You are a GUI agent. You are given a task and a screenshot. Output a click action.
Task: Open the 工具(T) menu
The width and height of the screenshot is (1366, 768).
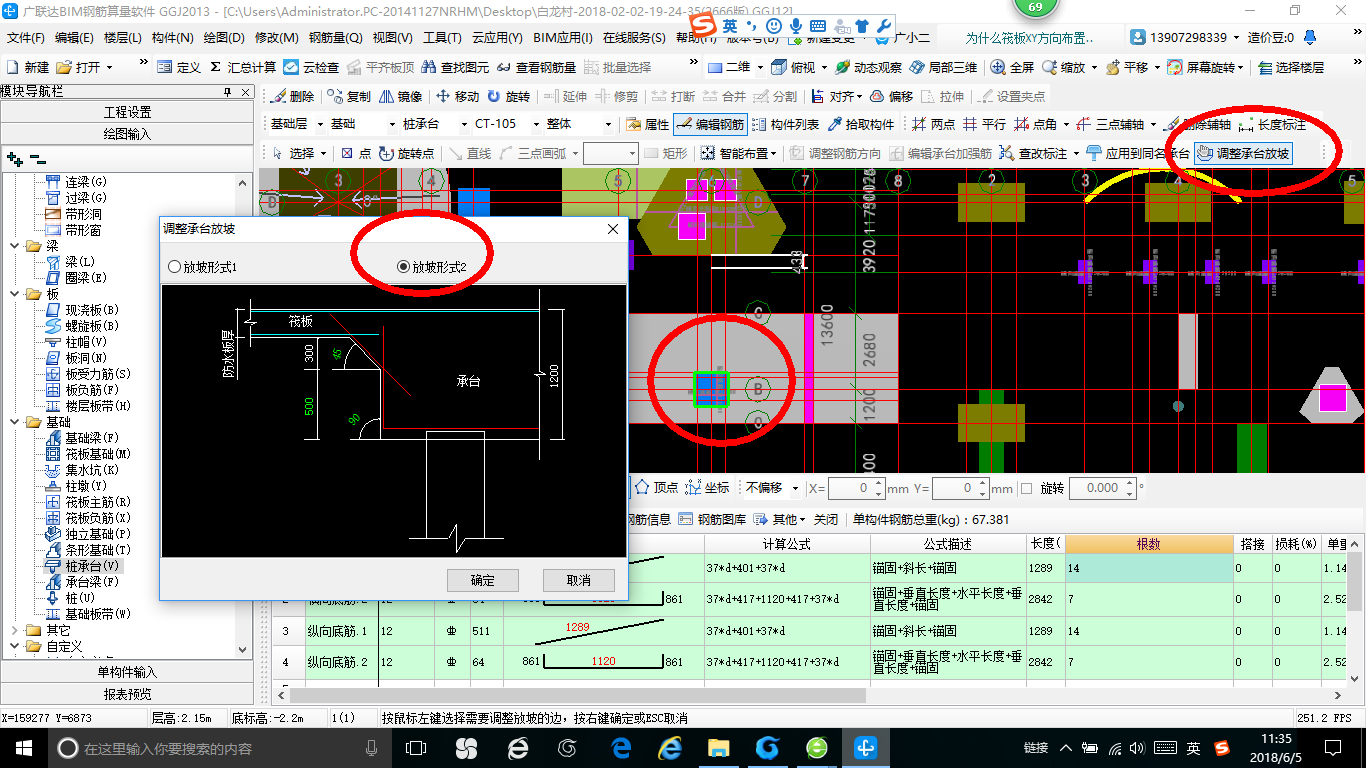[441, 38]
